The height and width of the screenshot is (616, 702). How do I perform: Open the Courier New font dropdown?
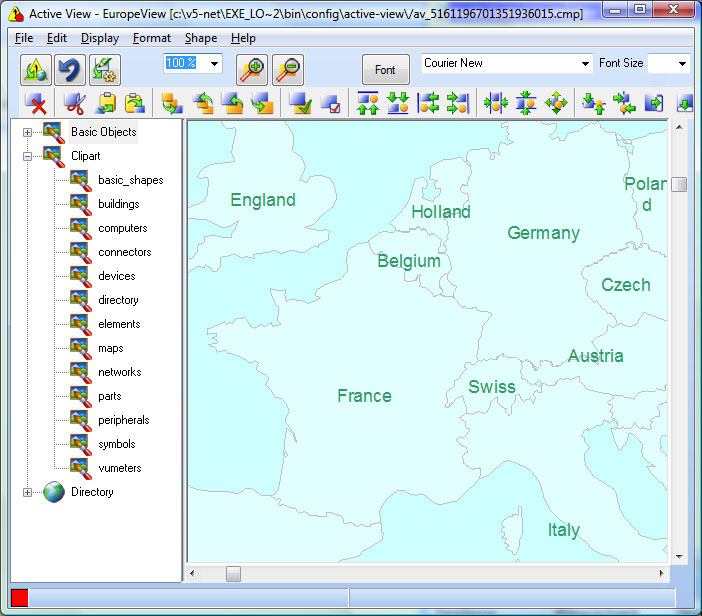[585, 64]
